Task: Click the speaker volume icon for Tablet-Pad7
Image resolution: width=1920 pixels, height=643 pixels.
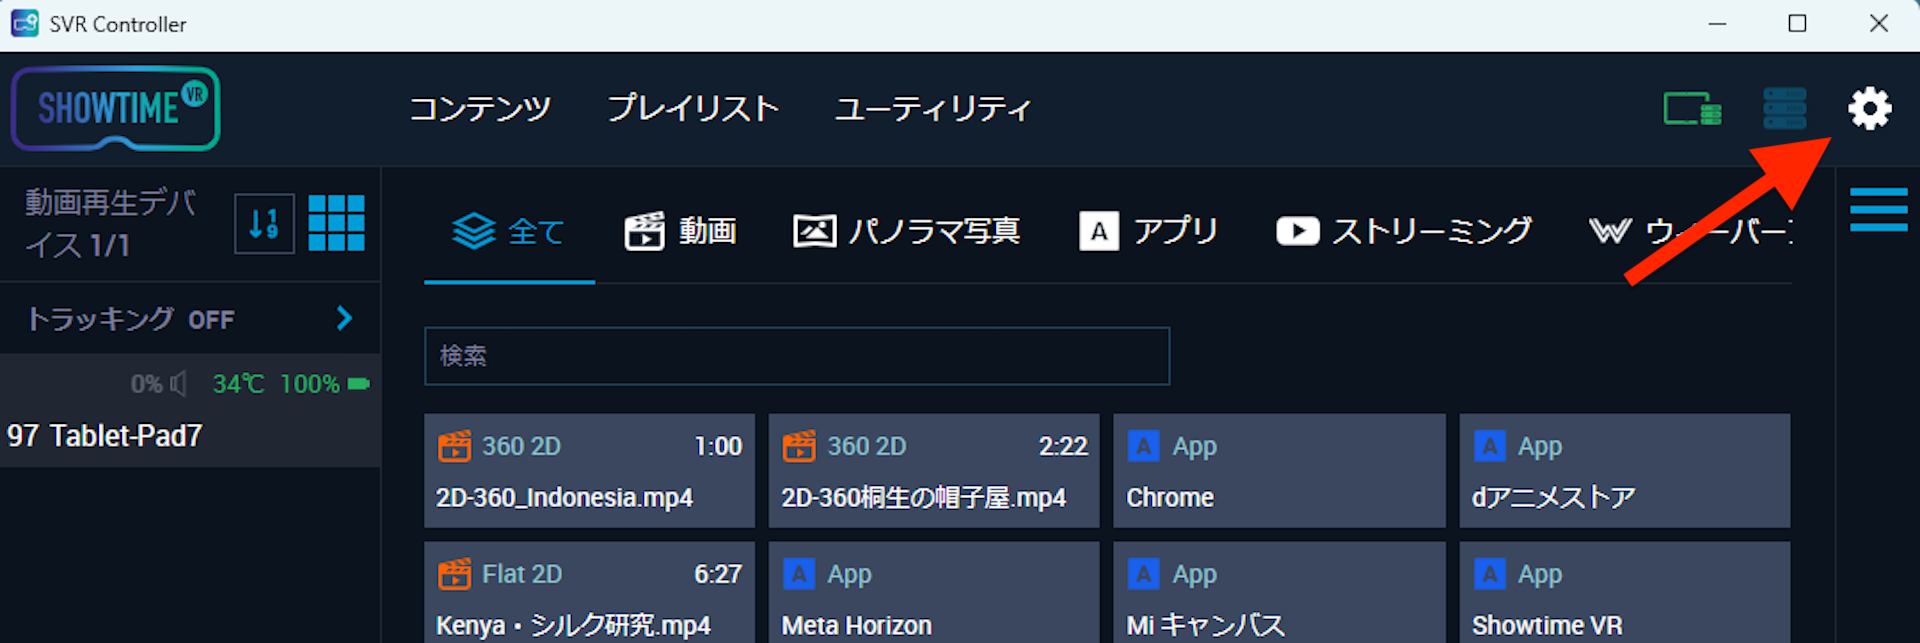Action: point(179,384)
